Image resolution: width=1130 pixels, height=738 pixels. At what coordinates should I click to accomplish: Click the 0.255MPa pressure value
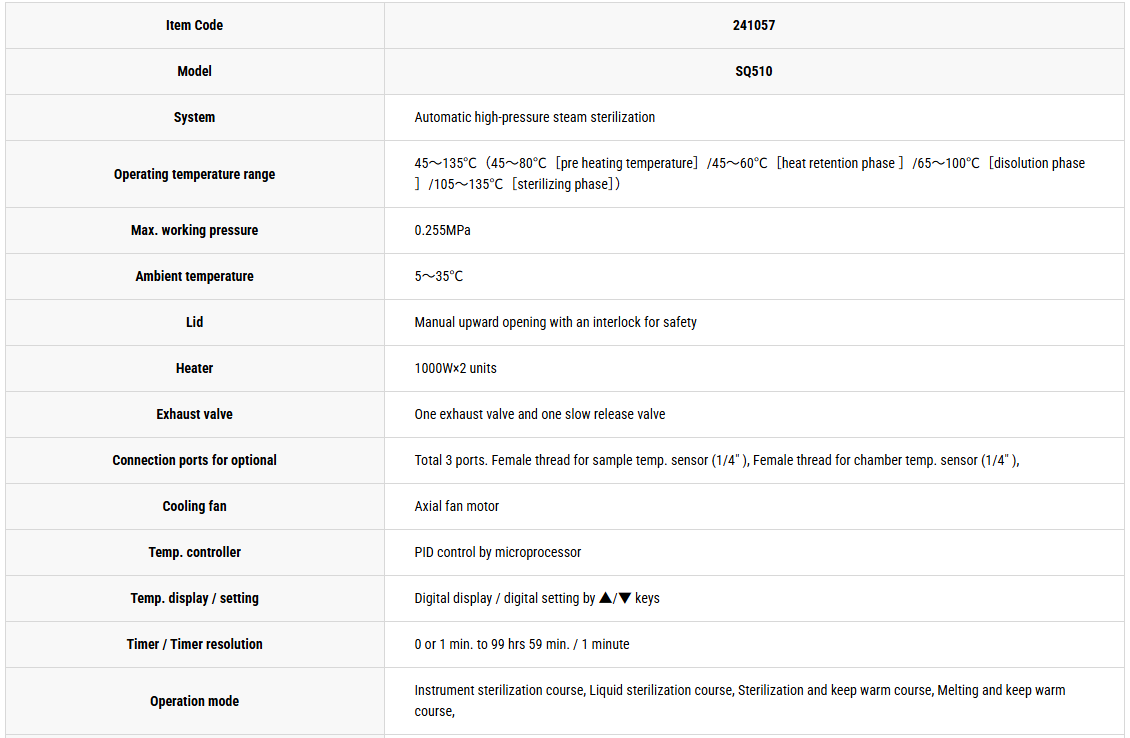[442, 230]
